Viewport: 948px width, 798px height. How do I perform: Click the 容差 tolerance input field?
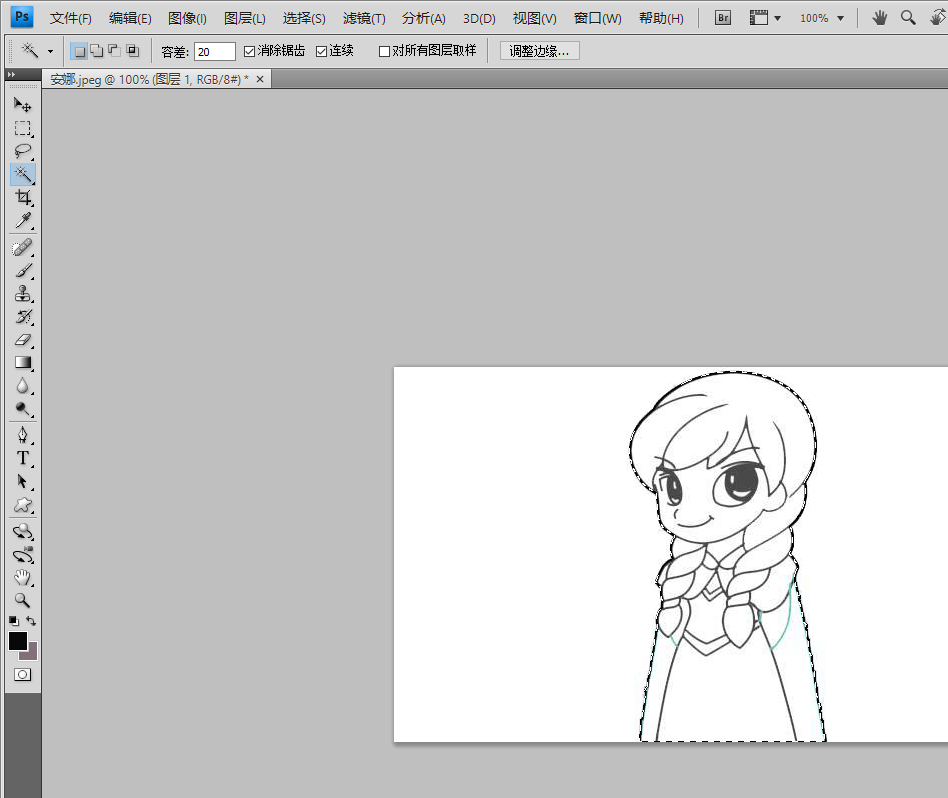tap(215, 51)
